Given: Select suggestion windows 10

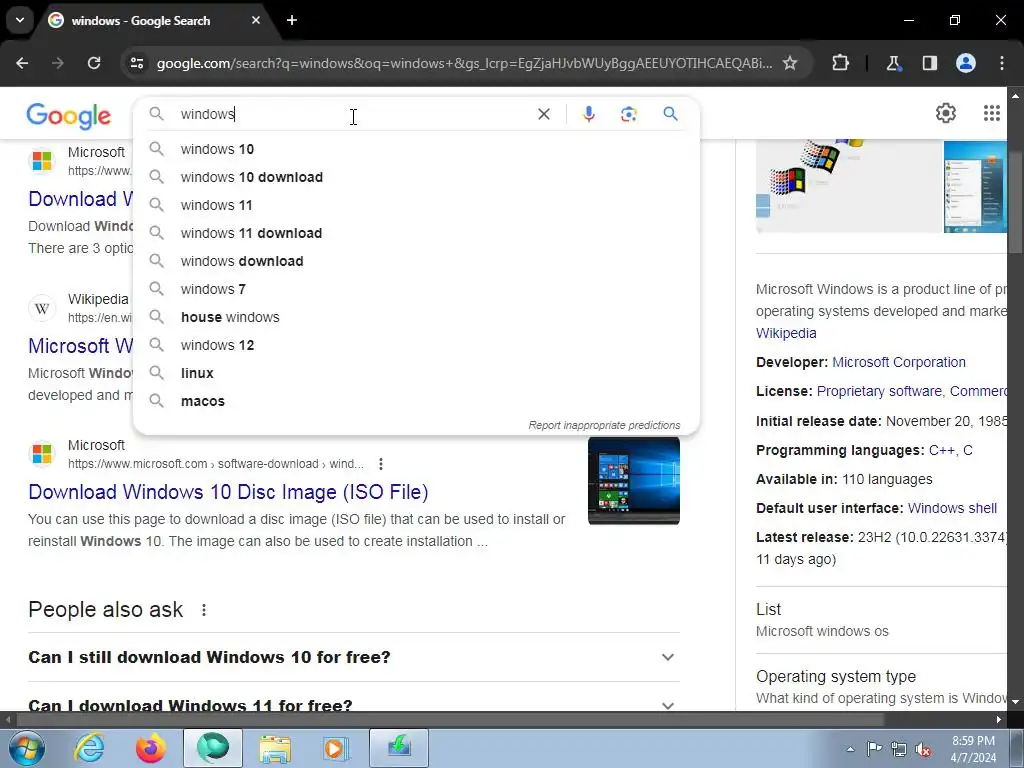Looking at the screenshot, I should 416,149.
